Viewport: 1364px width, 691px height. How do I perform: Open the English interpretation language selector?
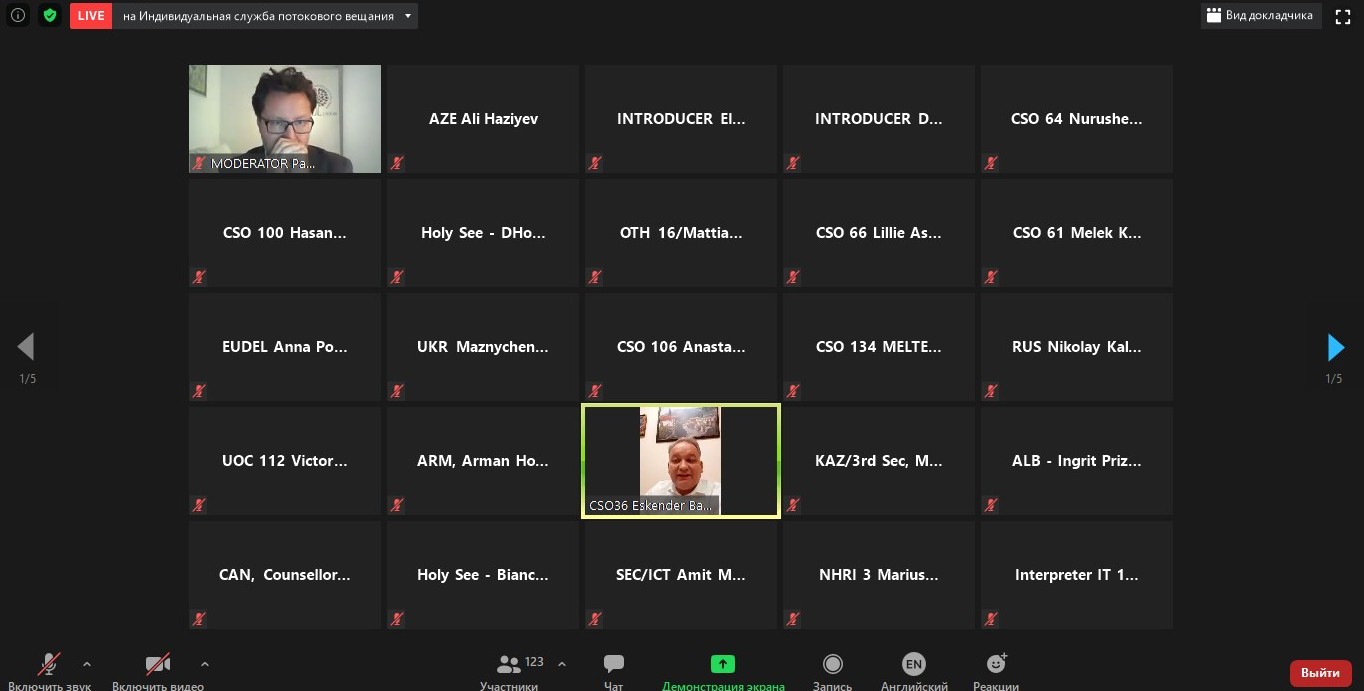(913, 669)
